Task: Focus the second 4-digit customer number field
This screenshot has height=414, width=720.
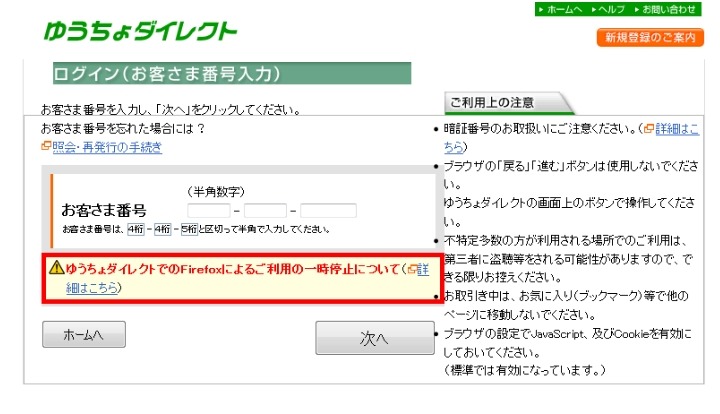Action: [265, 211]
